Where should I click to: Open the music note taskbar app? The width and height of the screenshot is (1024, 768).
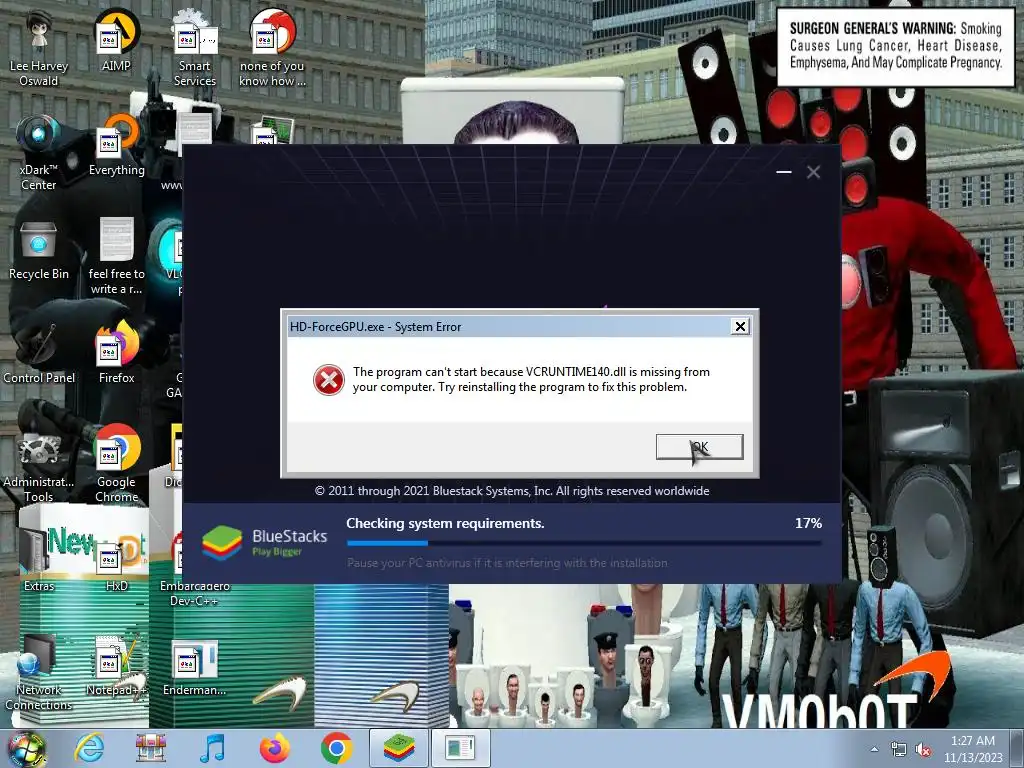pos(212,748)
